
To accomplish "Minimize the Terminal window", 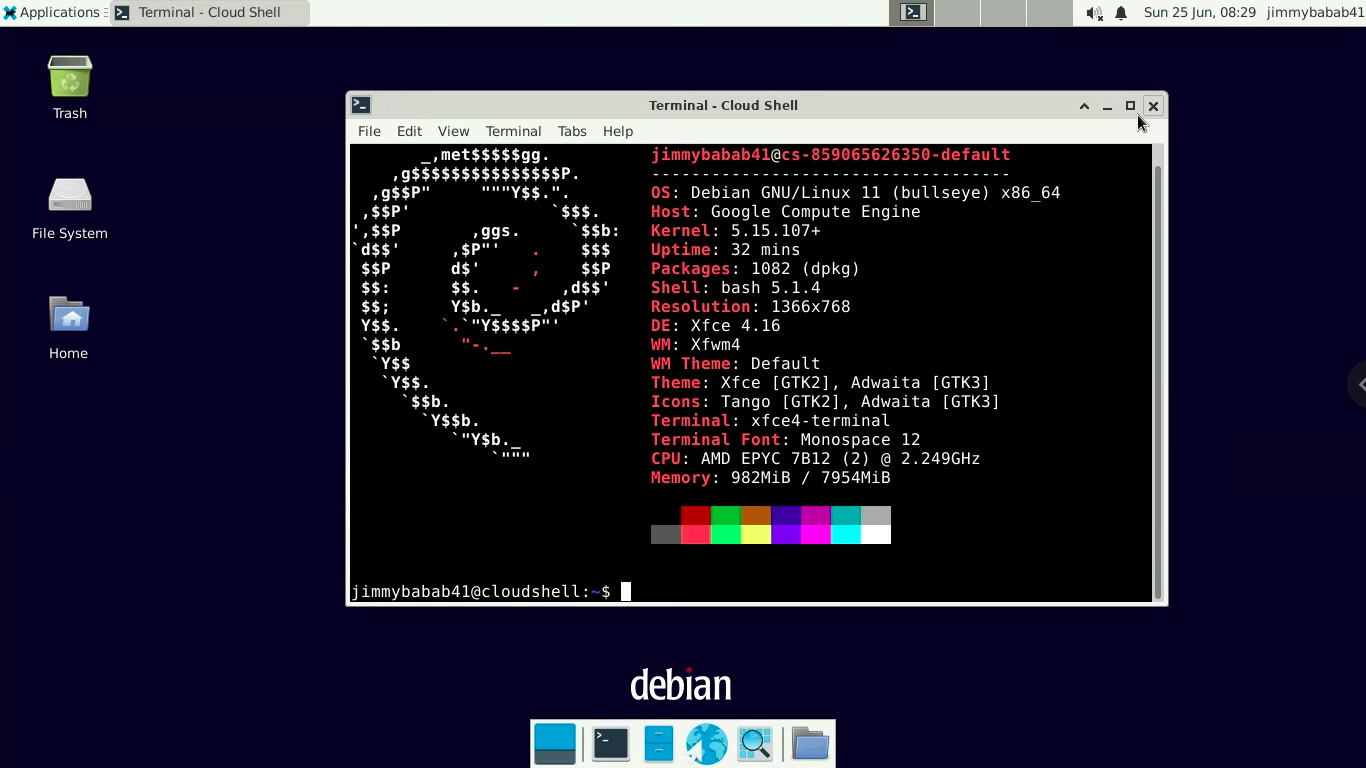I will click(x=1107, y=106).
